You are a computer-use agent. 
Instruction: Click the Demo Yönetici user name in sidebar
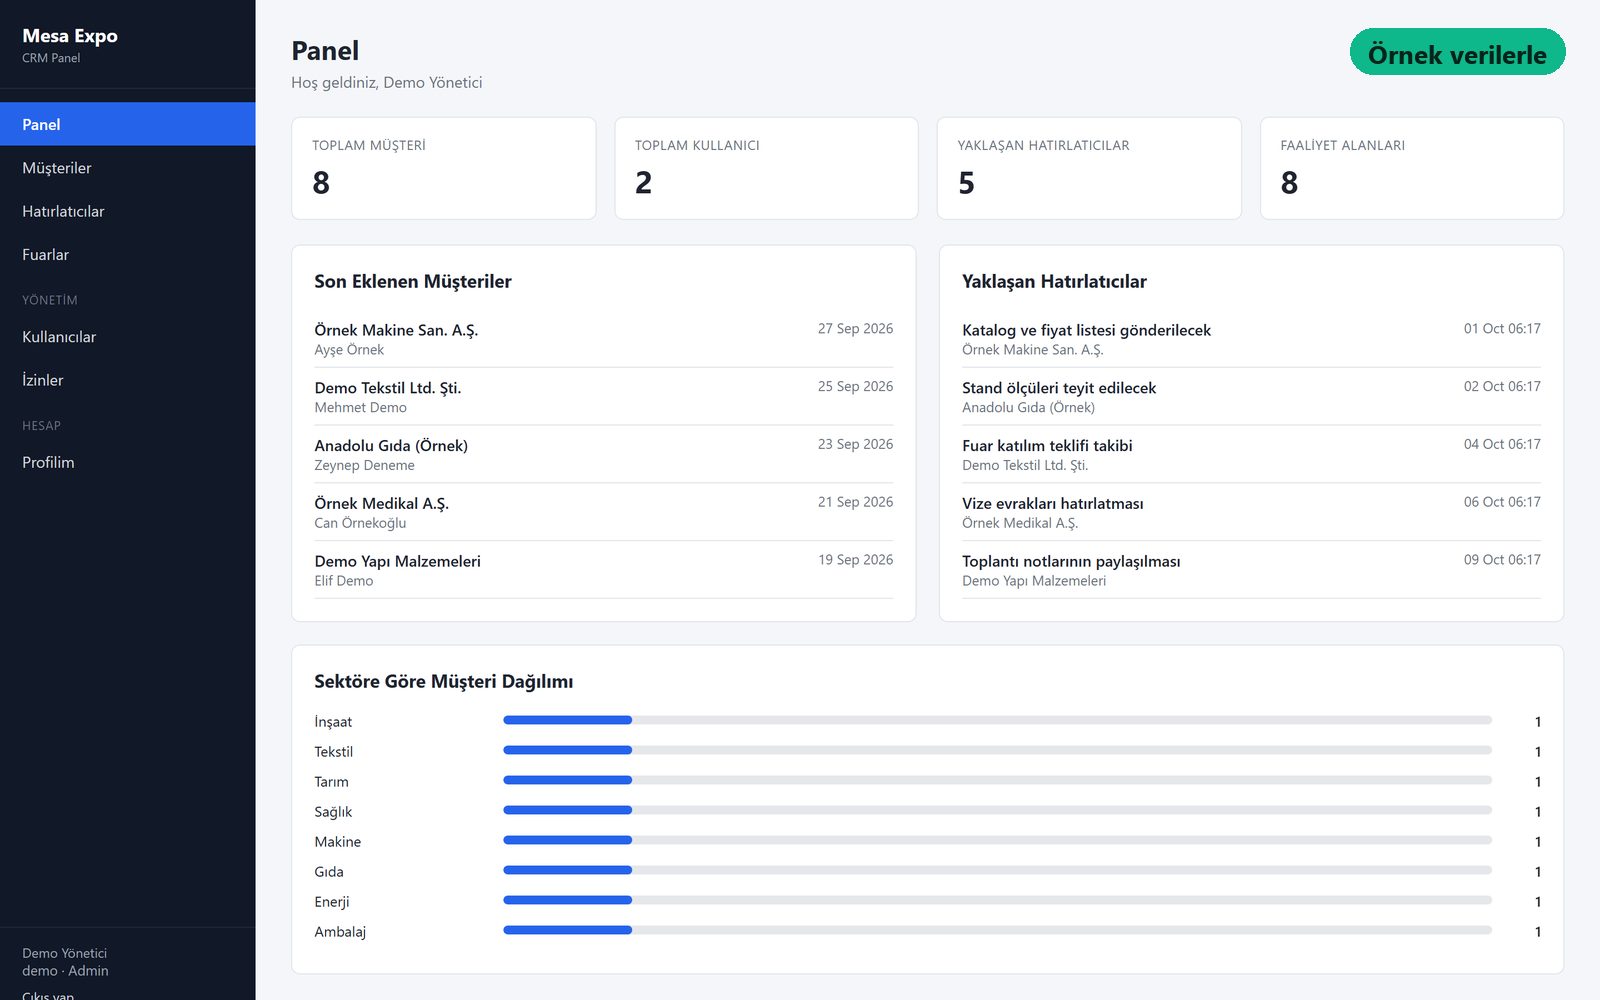(64, 953)
